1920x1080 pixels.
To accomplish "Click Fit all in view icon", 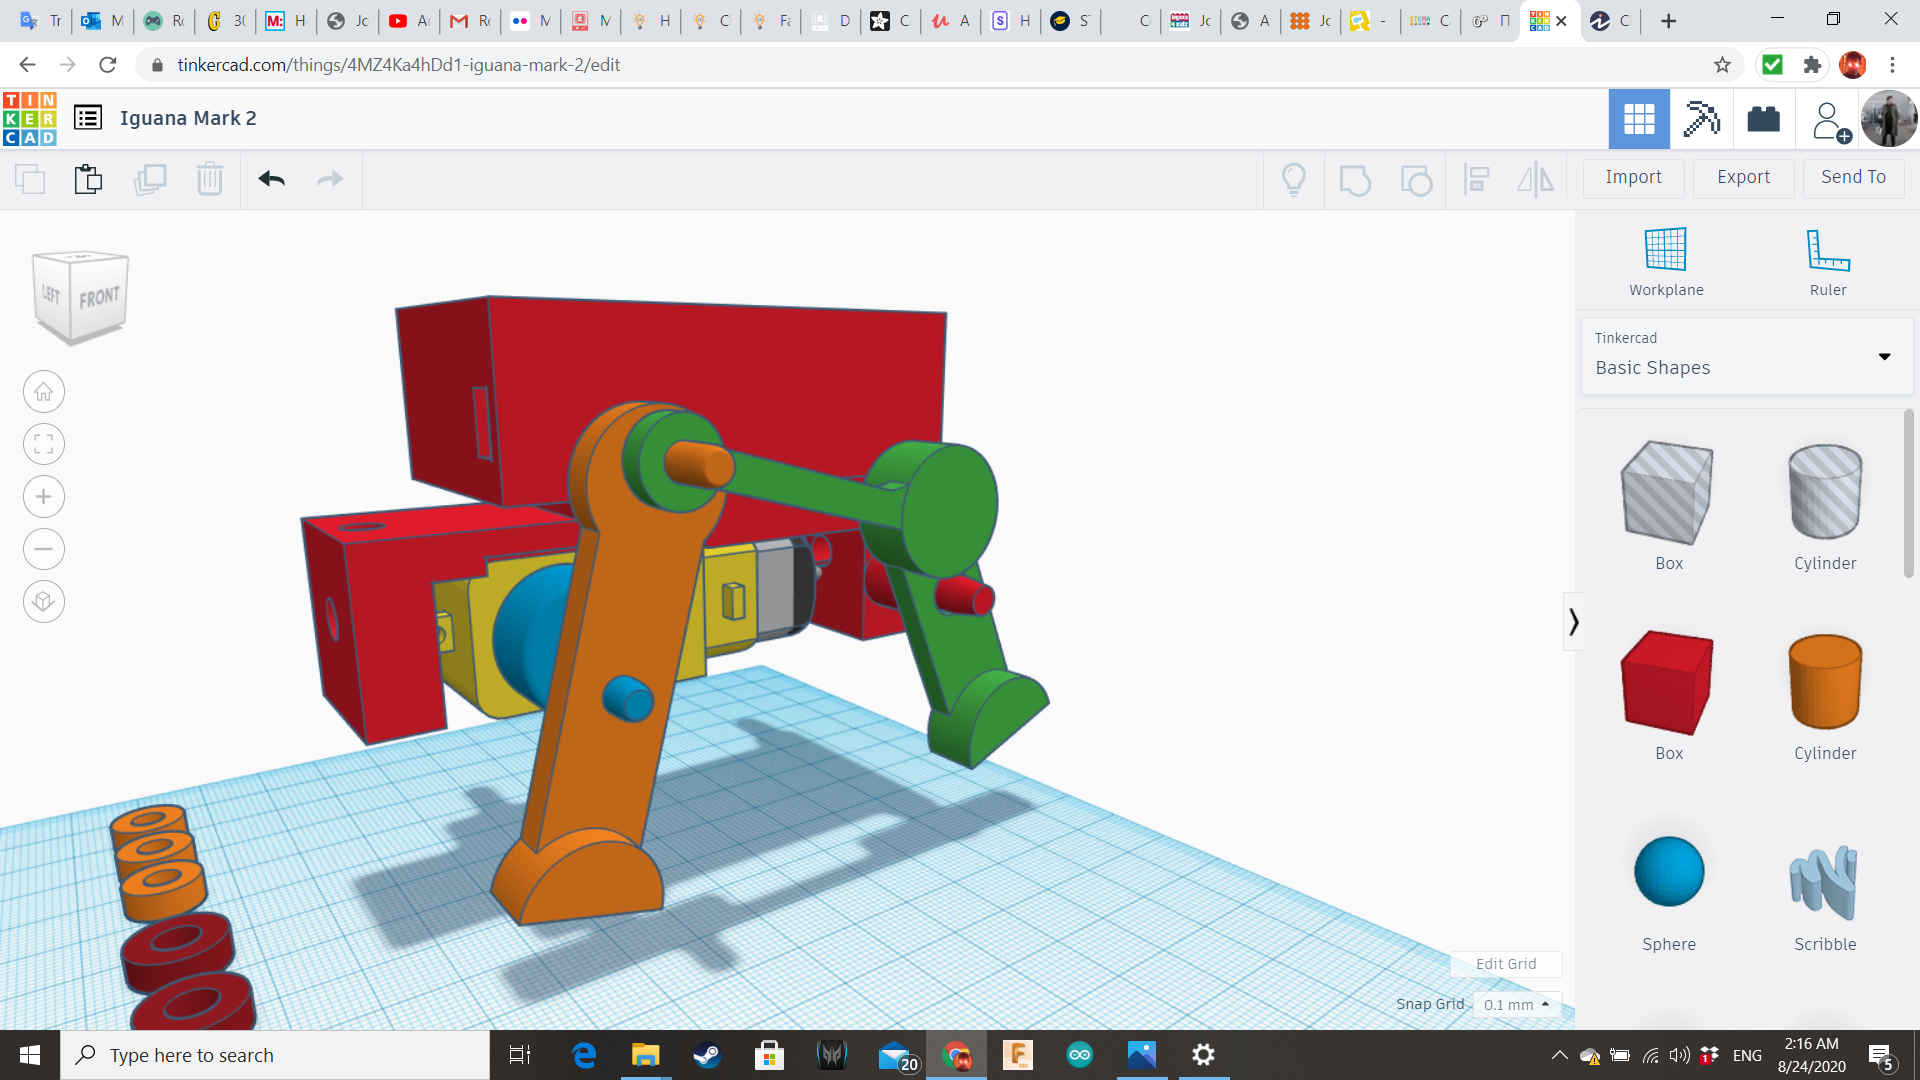I will 44,444.
